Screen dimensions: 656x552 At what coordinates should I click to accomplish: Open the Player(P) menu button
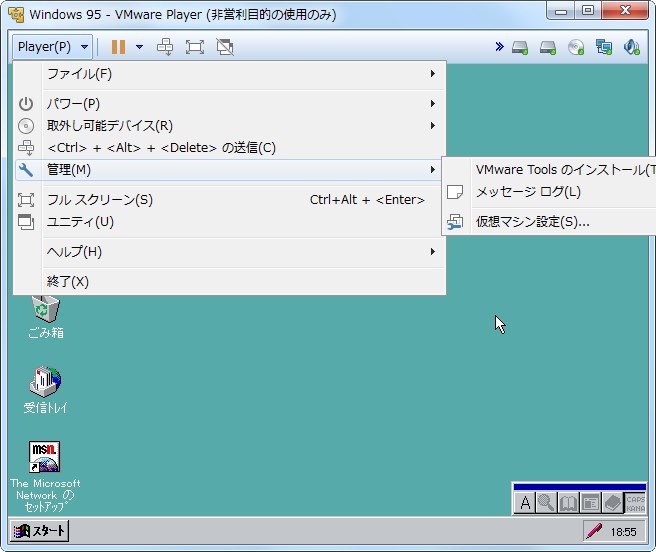52,47
